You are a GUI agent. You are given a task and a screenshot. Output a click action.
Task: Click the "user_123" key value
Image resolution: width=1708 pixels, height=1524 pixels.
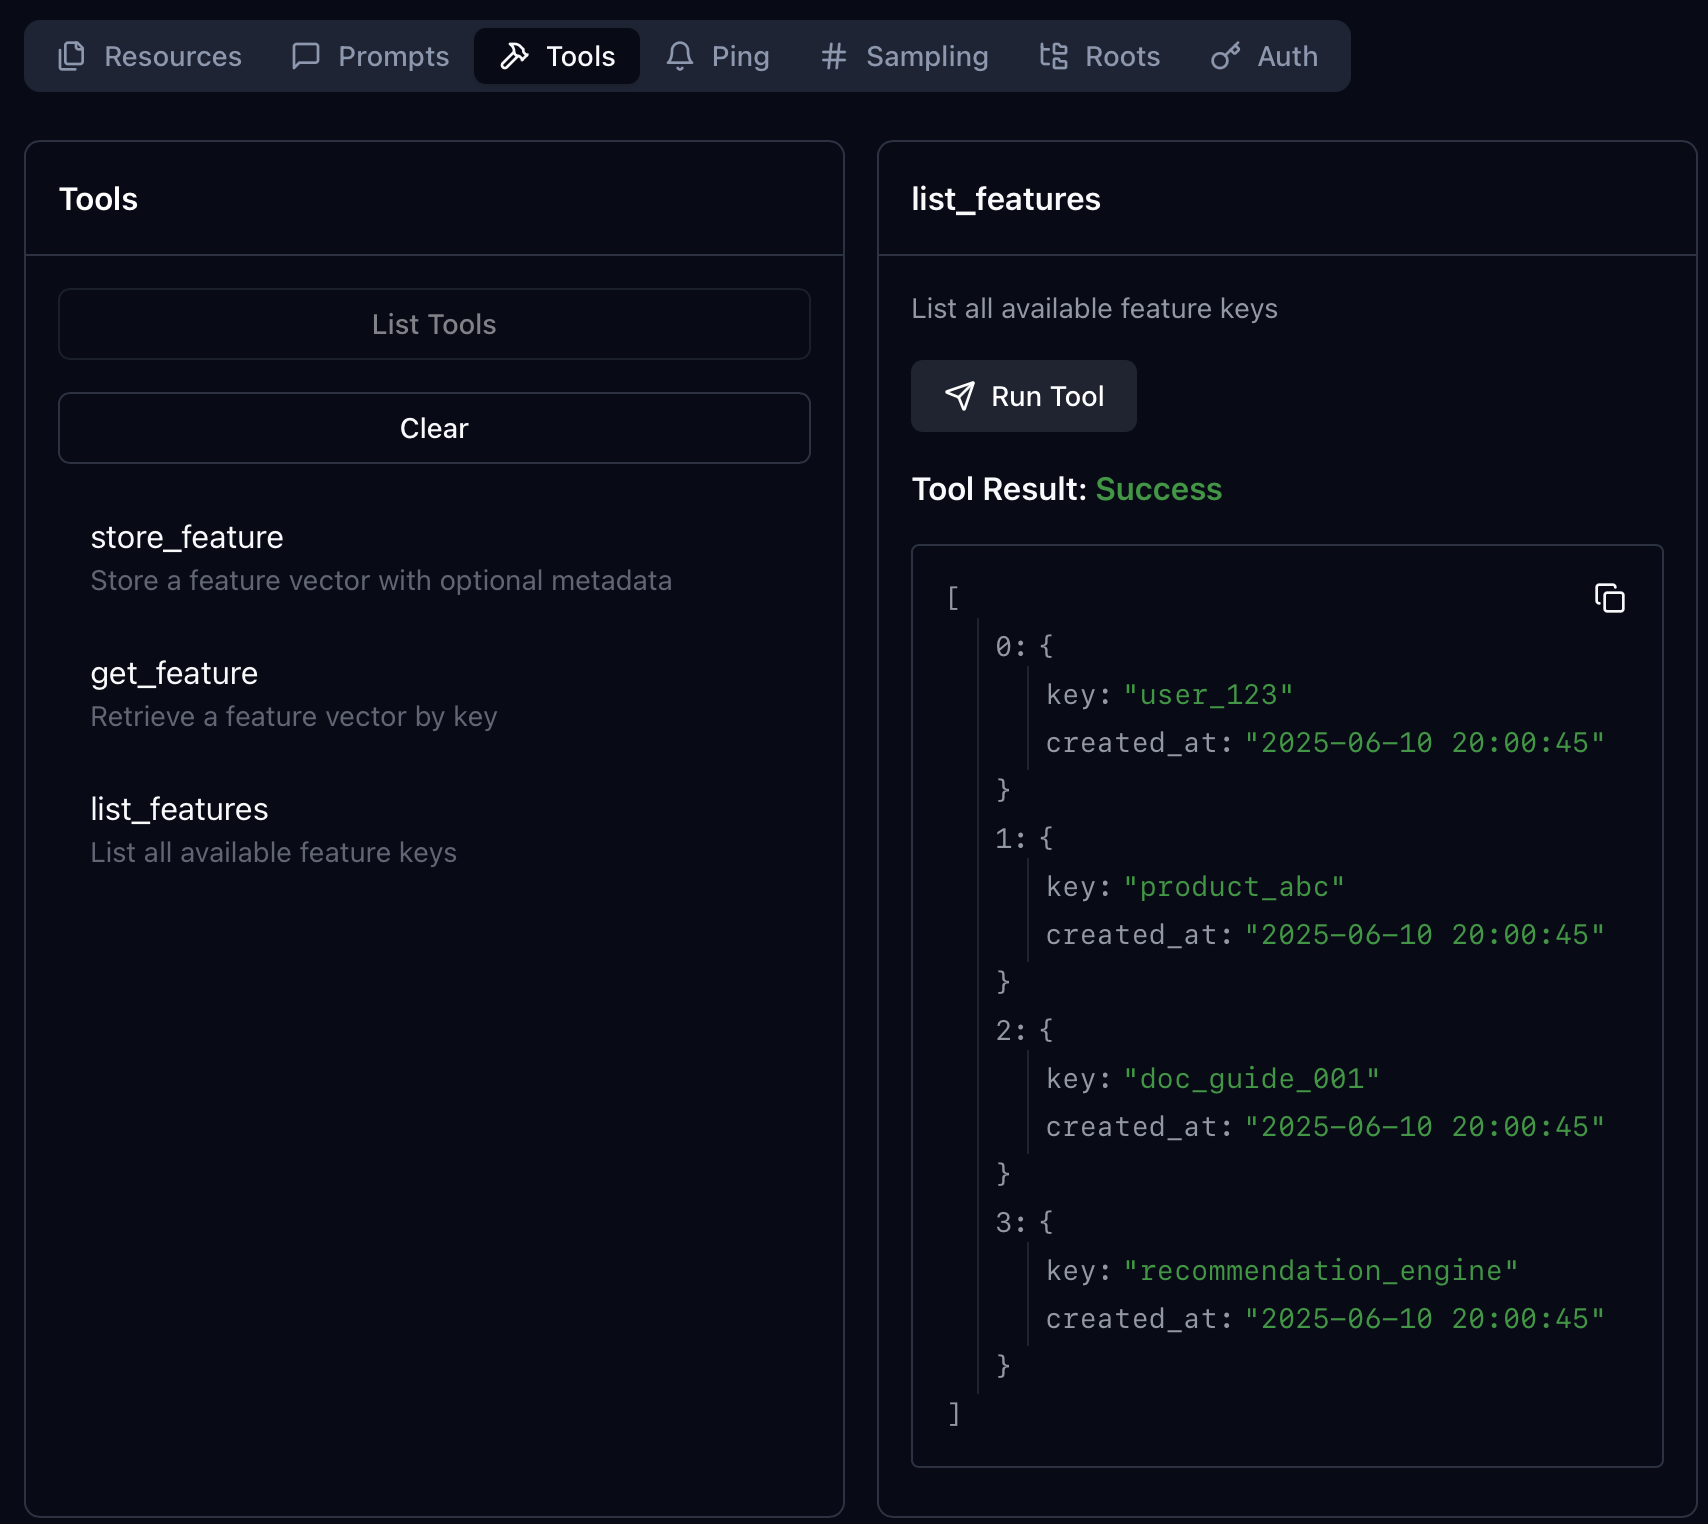click(1208, 694)
